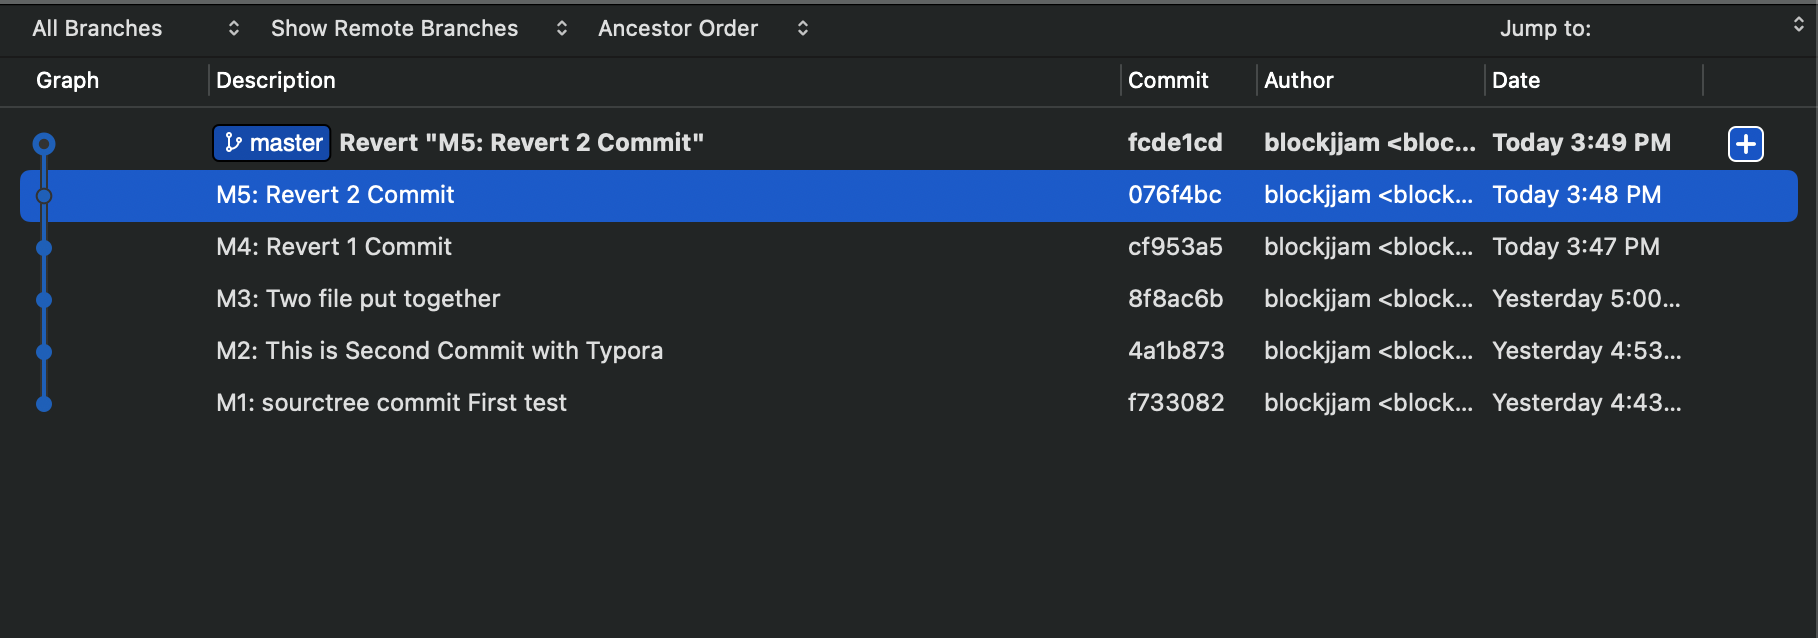This screenshot has width=1818, height=638.
Task: Click the blue plus icon on top commit
Action: (1745, 144)
